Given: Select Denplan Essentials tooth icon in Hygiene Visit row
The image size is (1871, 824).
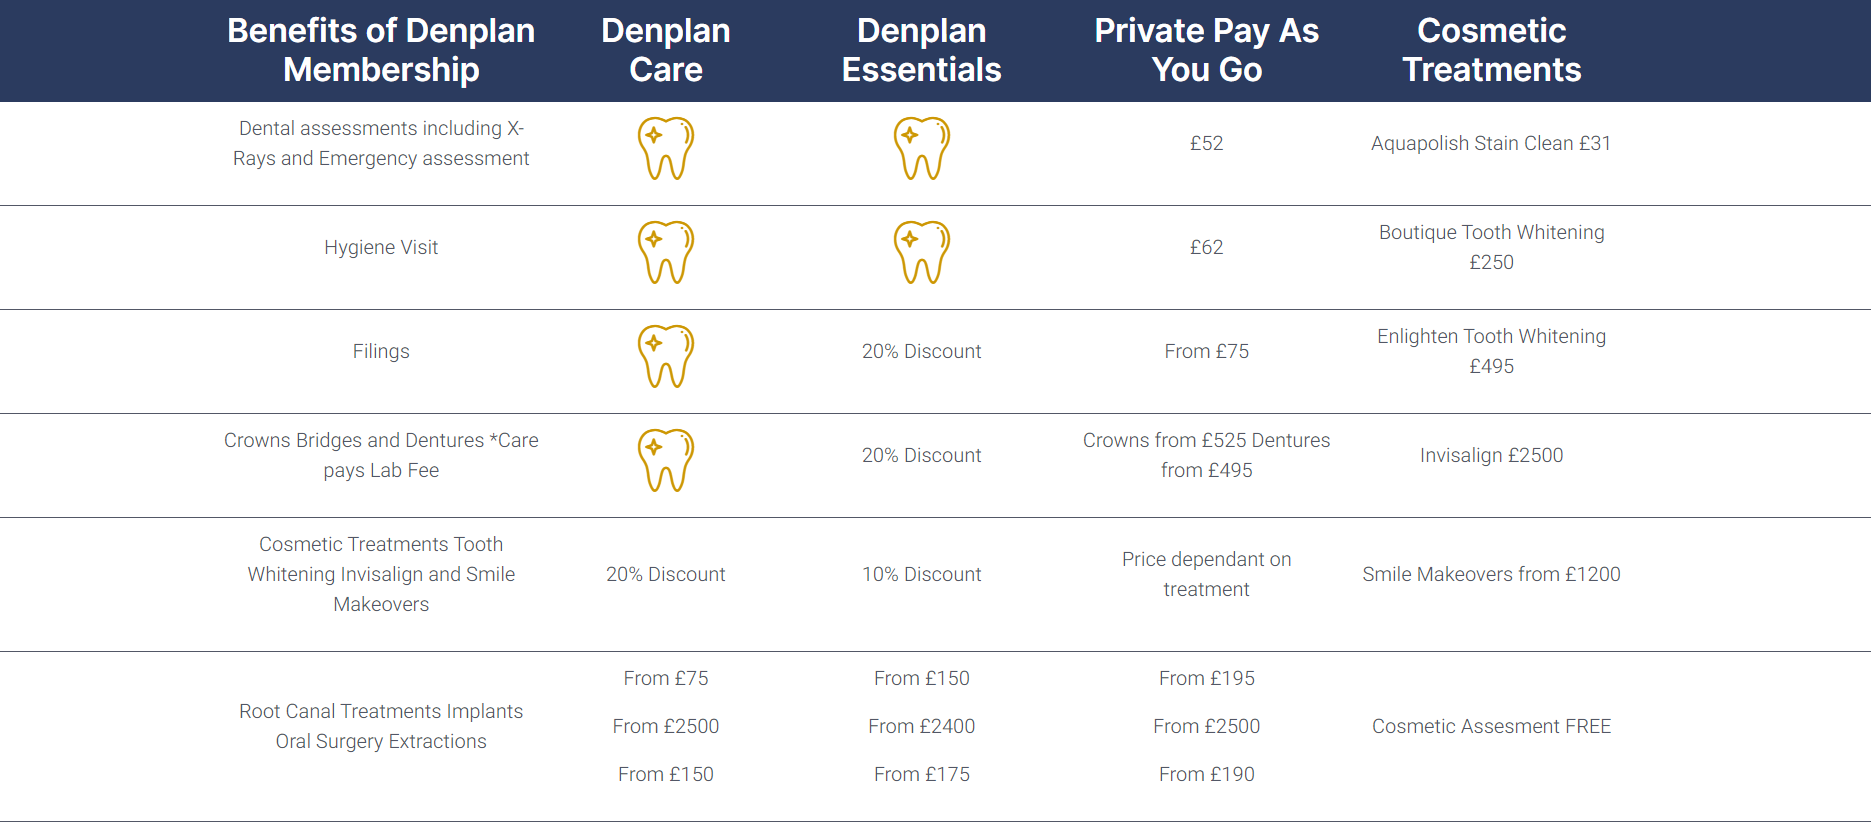Looking at the screenshot, I should pyautogui.click(x=922, y=252).
